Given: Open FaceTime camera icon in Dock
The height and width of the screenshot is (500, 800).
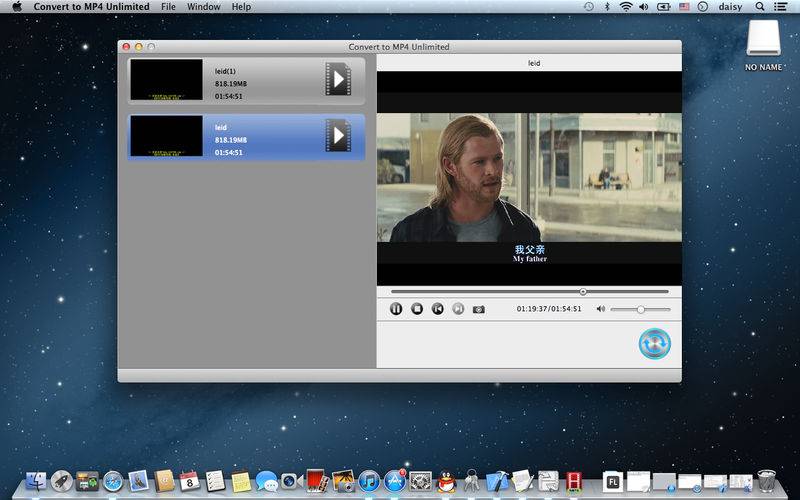Looking at the screenshot, I should coord(291,481).
